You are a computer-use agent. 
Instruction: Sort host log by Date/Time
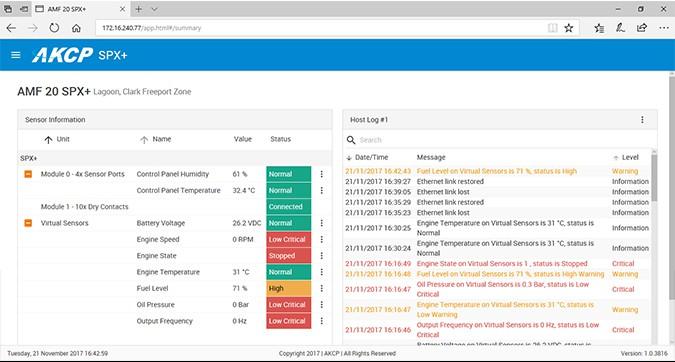click(367, 158)
